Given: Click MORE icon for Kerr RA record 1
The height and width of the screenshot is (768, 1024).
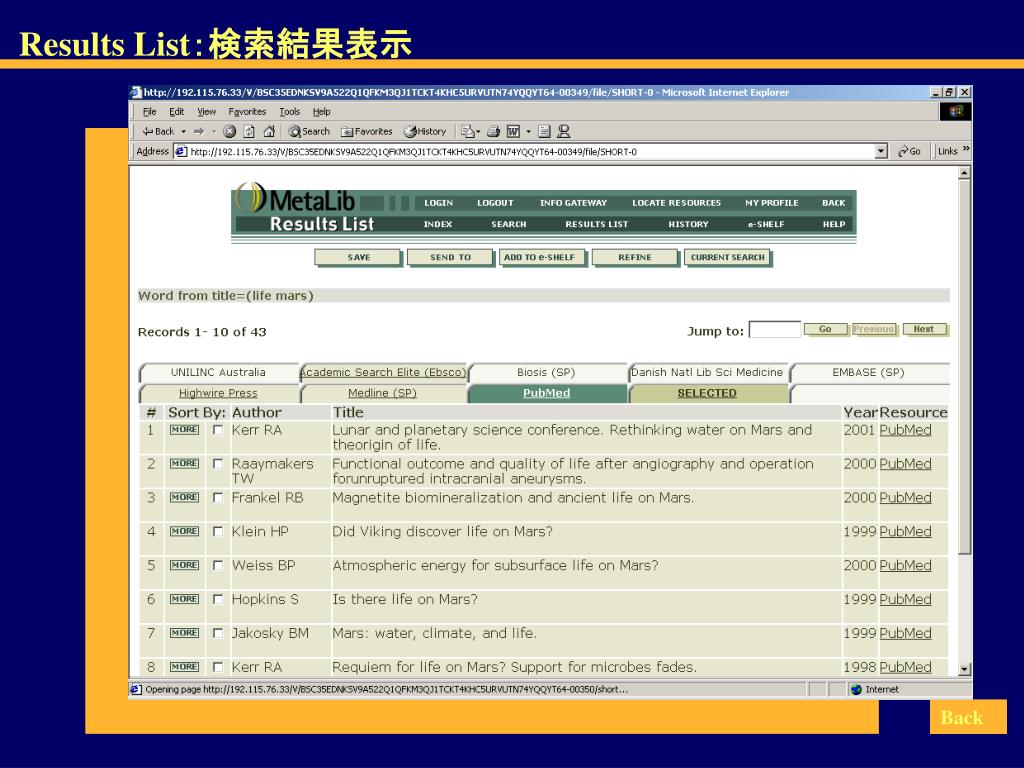Looking at the screenshot, I should click(x=184, y=430).
